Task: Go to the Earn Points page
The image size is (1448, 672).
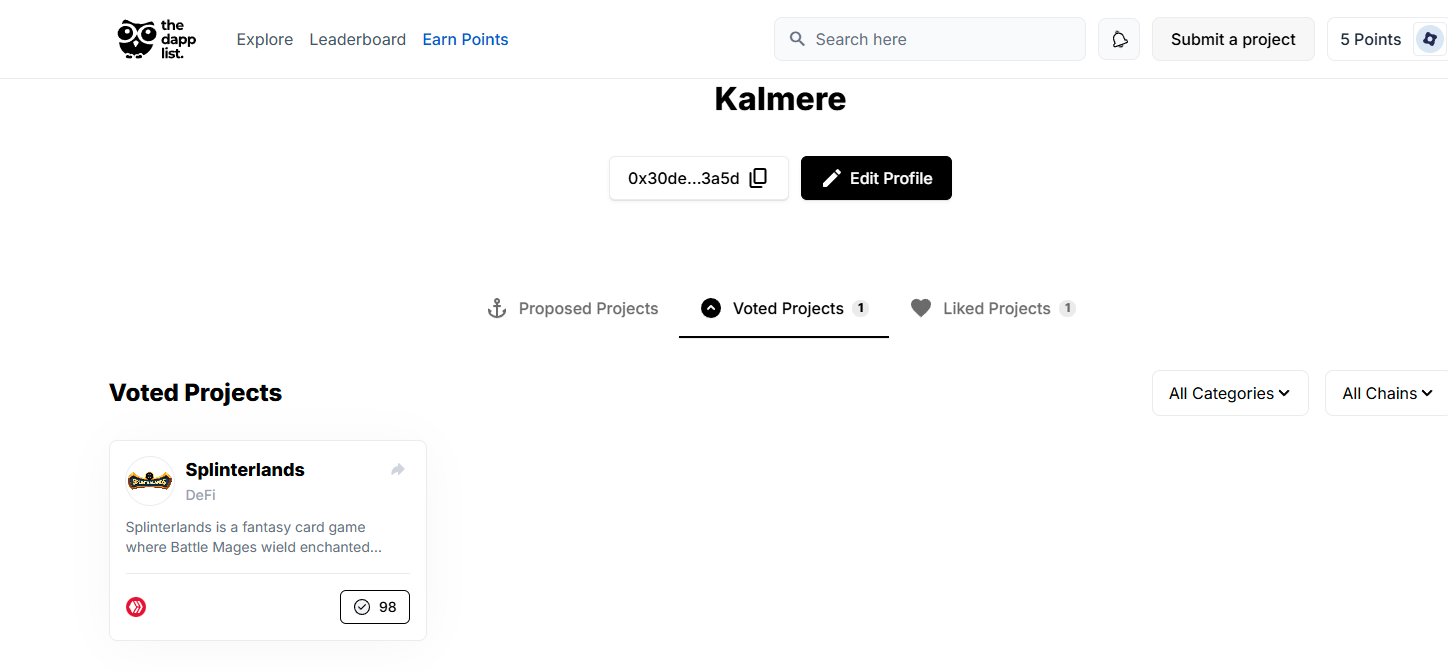Action: click(465, 39)
